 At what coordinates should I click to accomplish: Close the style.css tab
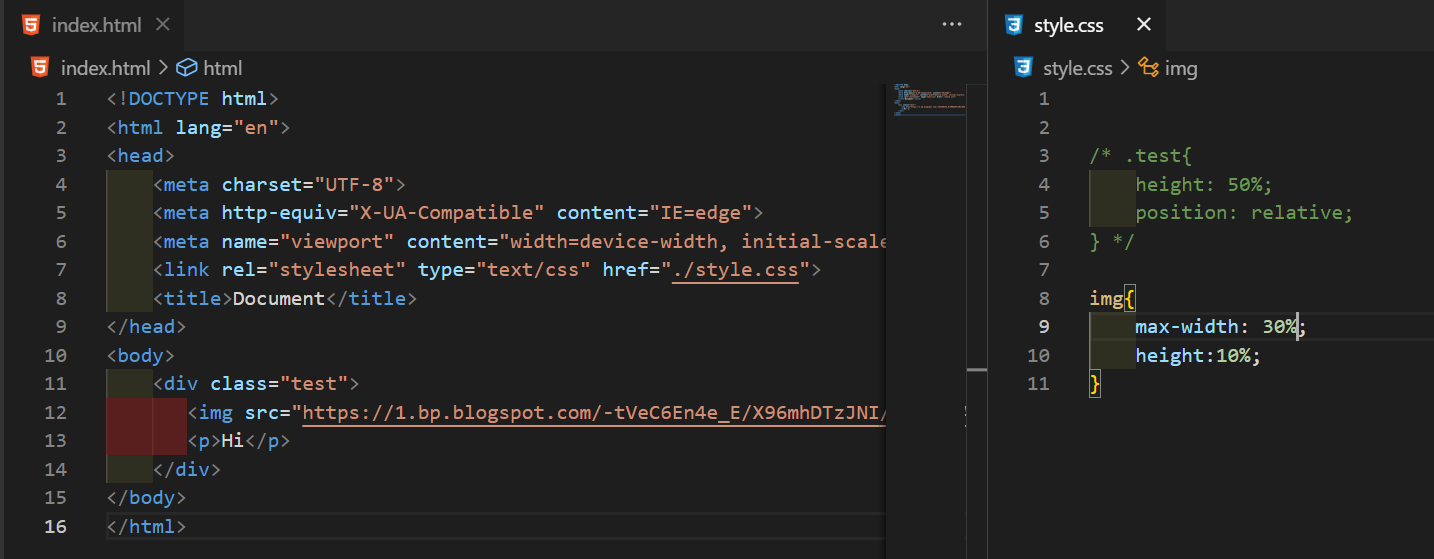pos(1144,25)
